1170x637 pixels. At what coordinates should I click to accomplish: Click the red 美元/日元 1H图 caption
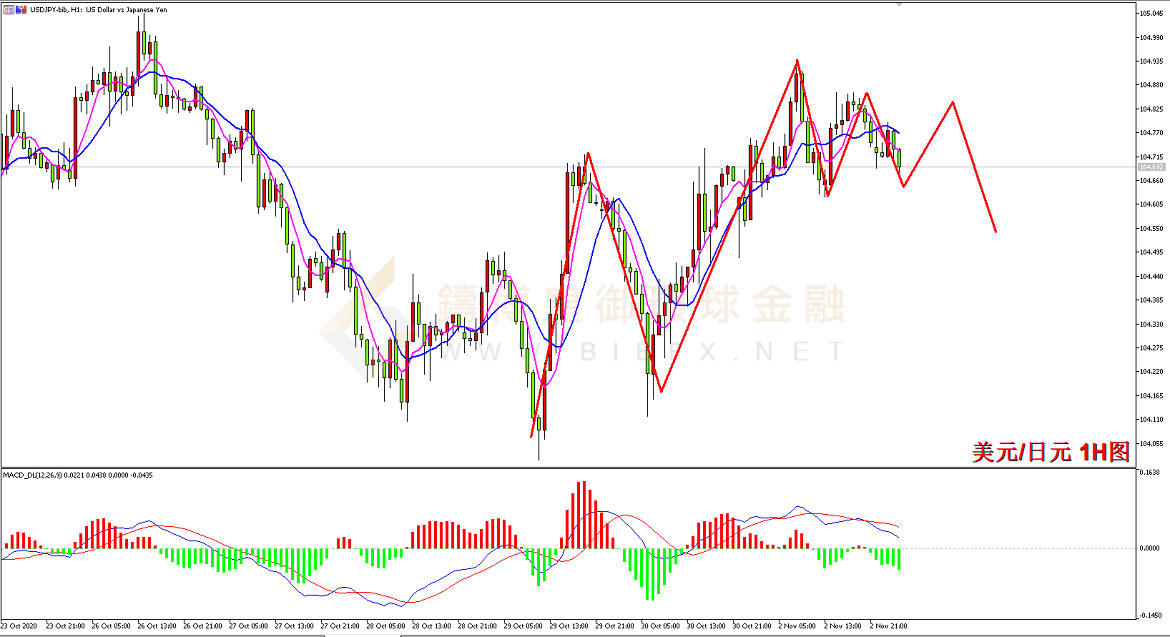click(1051, 451)
